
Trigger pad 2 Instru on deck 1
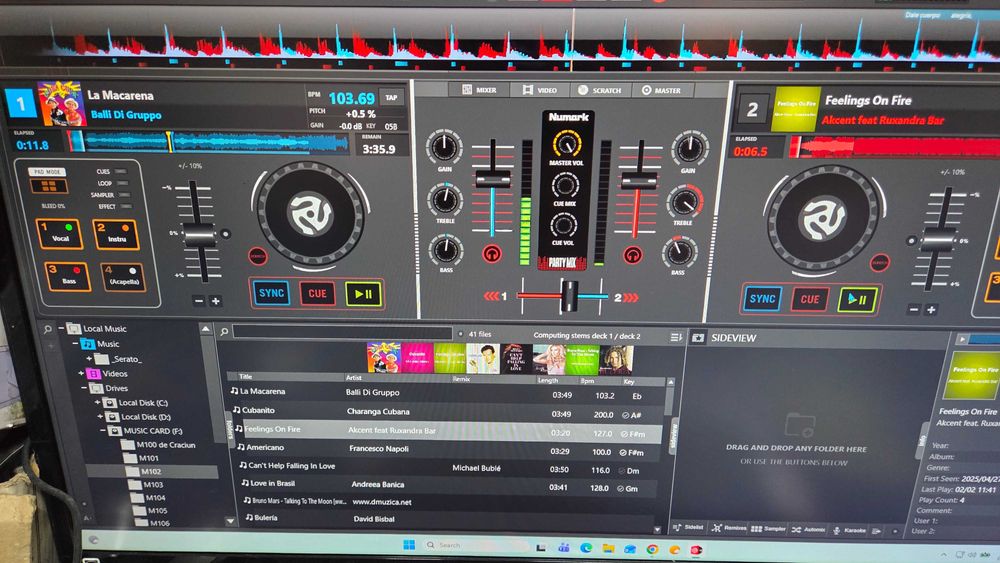click(117, 234)
